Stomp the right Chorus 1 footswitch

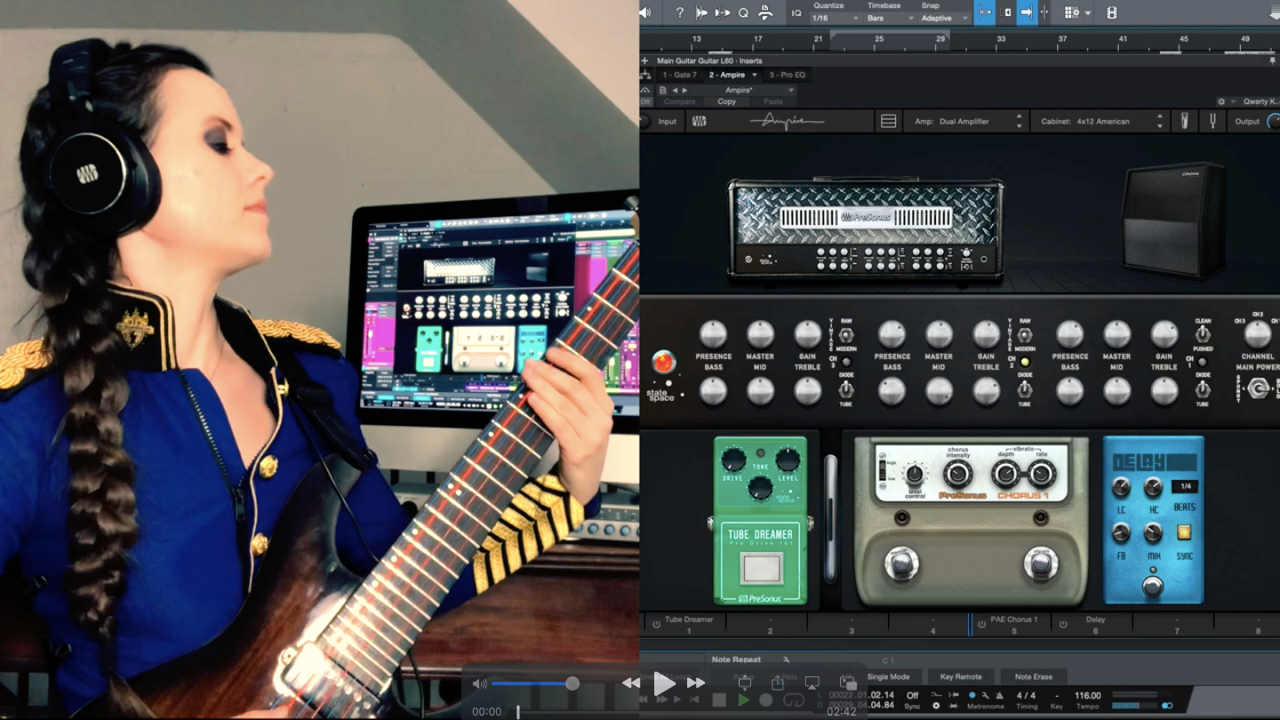click(1041, 564)
